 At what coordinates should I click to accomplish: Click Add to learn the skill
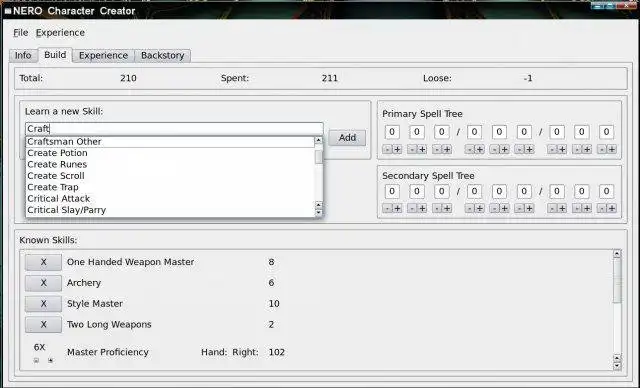(x=347, y=138)
